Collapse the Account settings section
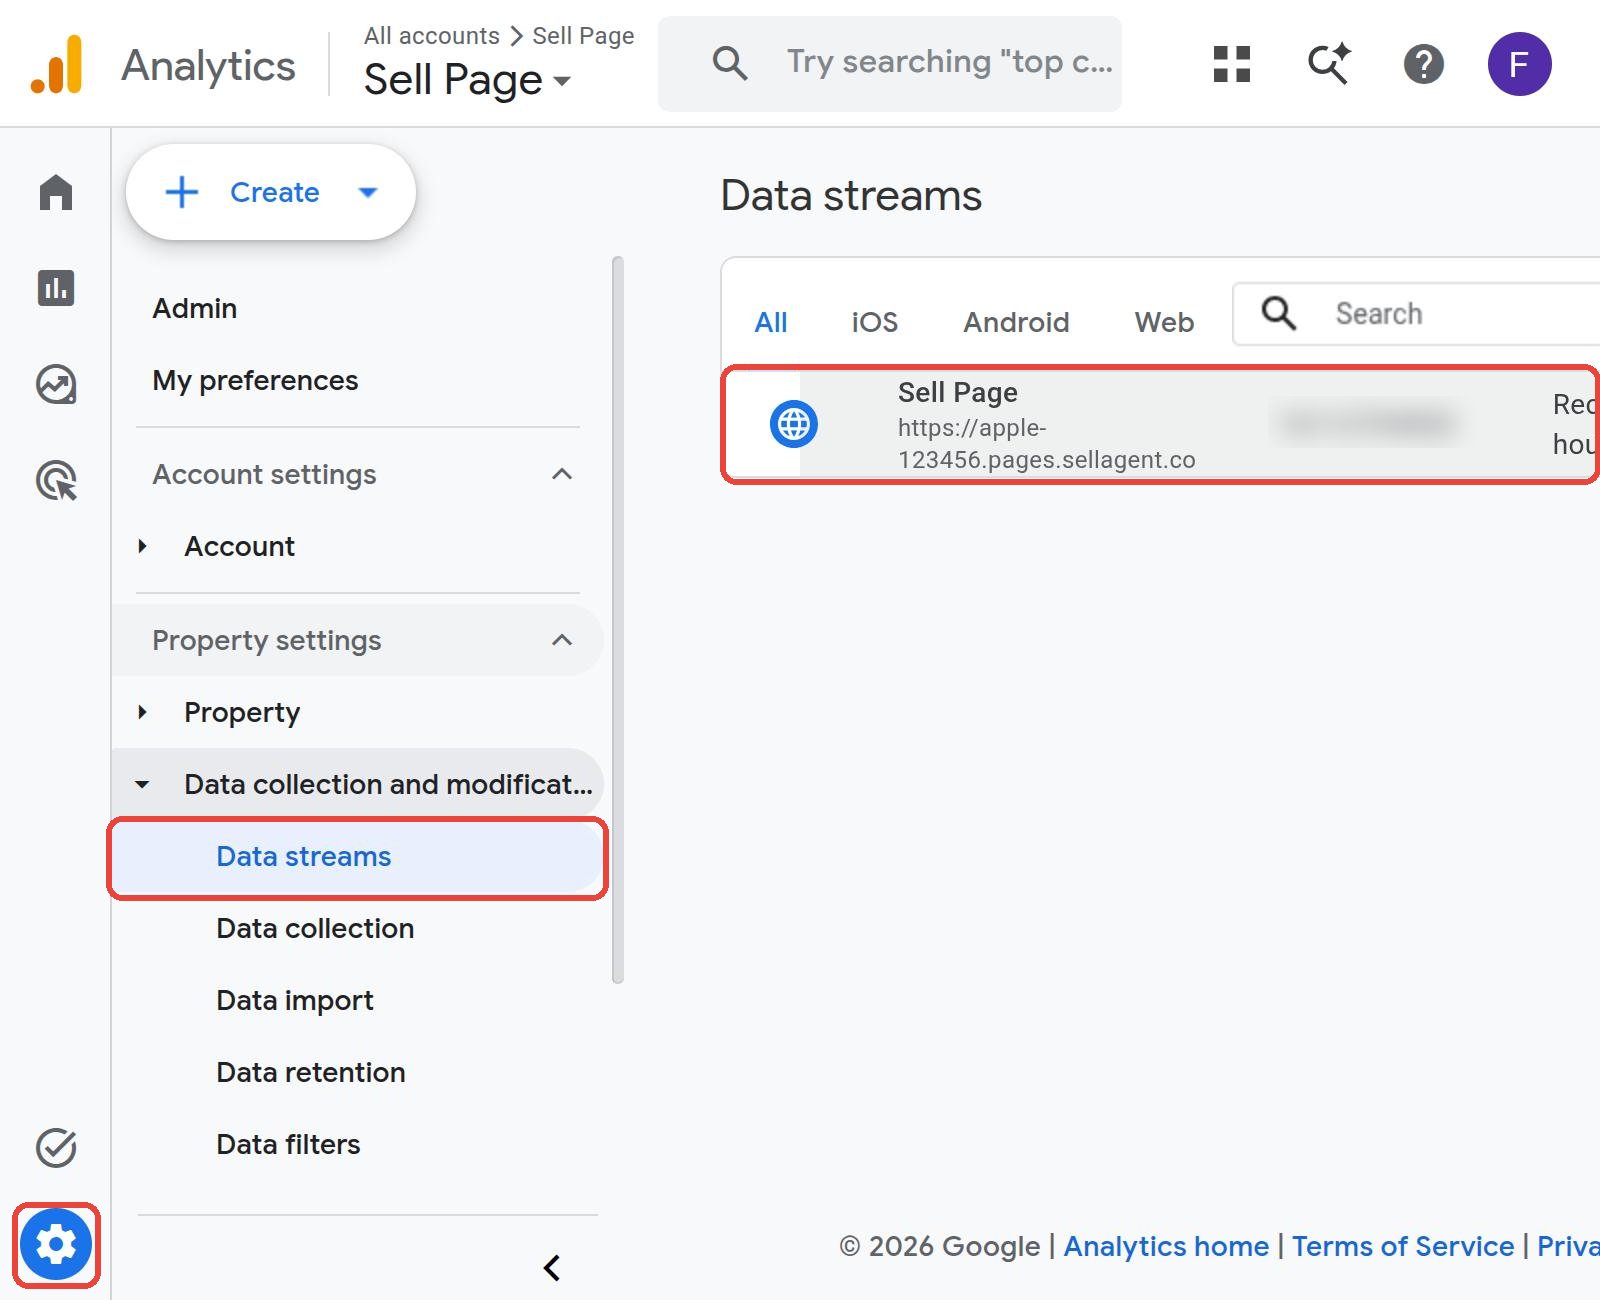This screenshot has width=1600, height=1300. click(x=562, y=474)
